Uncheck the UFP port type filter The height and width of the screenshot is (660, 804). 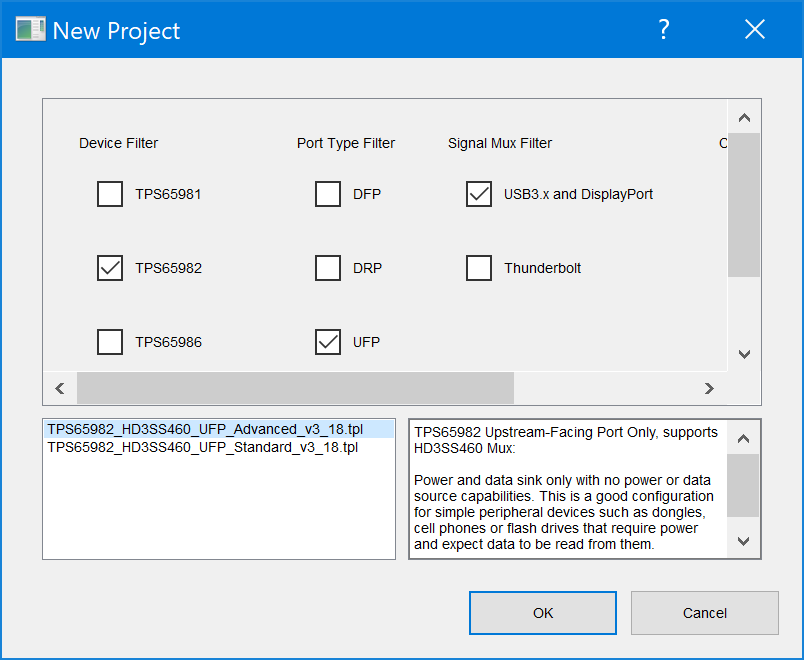[x=328, y=342]
